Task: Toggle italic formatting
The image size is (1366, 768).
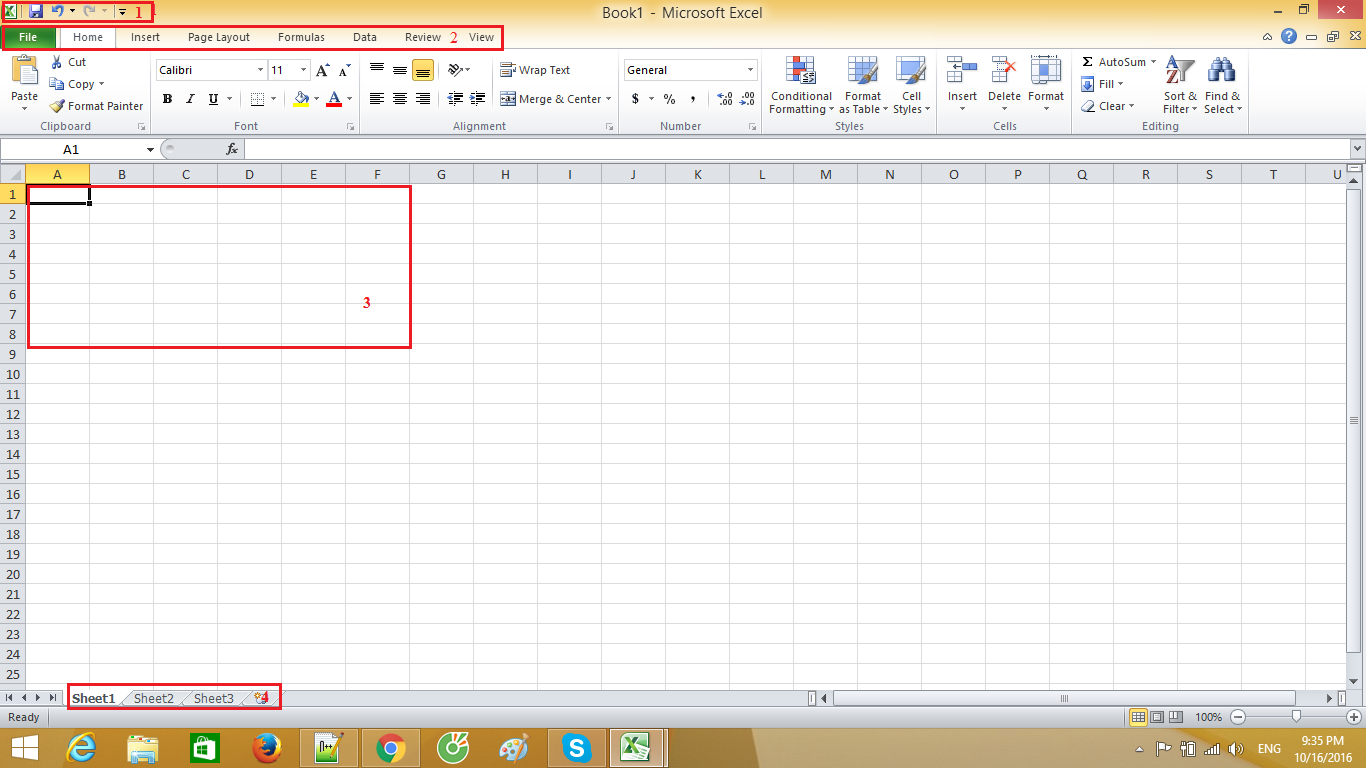Action: click(x=190, y=99)
